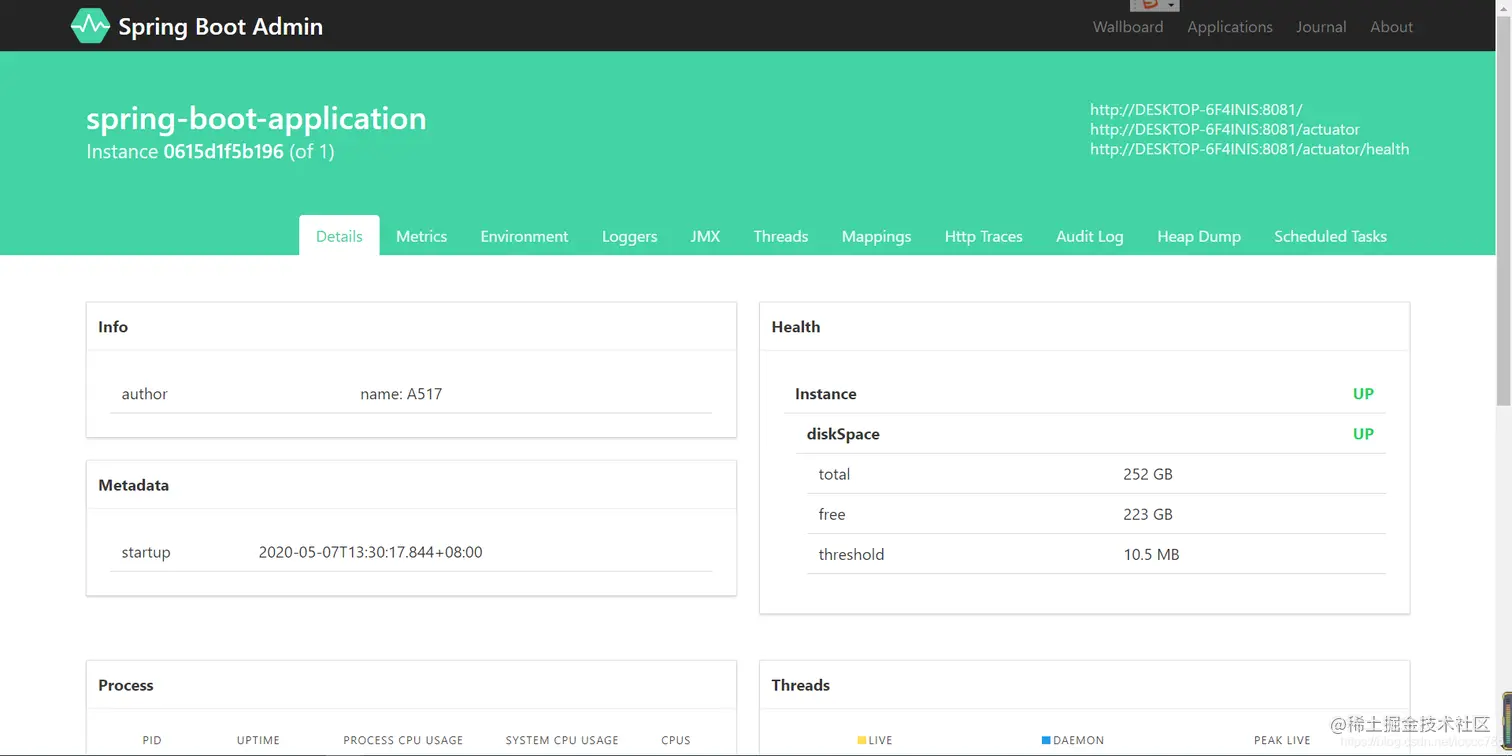The image size is (1512, 756).
Task: Open the Mappings tab
Action: coord(876,236)
